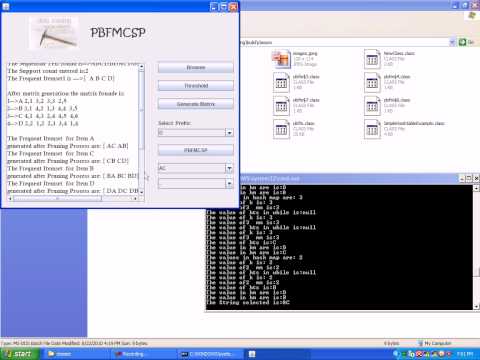Click the Generate Matrix button
480x360 pixels.
tap(196, 104)
